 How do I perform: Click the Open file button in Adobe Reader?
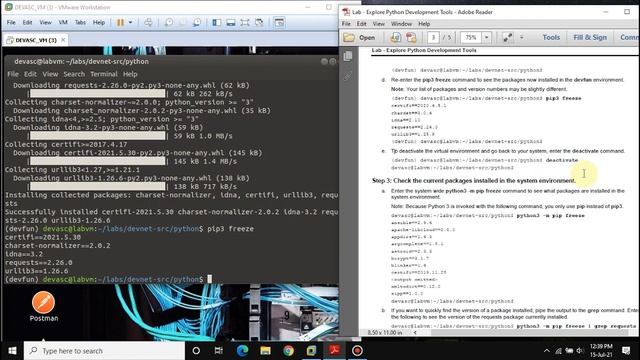point(359,38)
